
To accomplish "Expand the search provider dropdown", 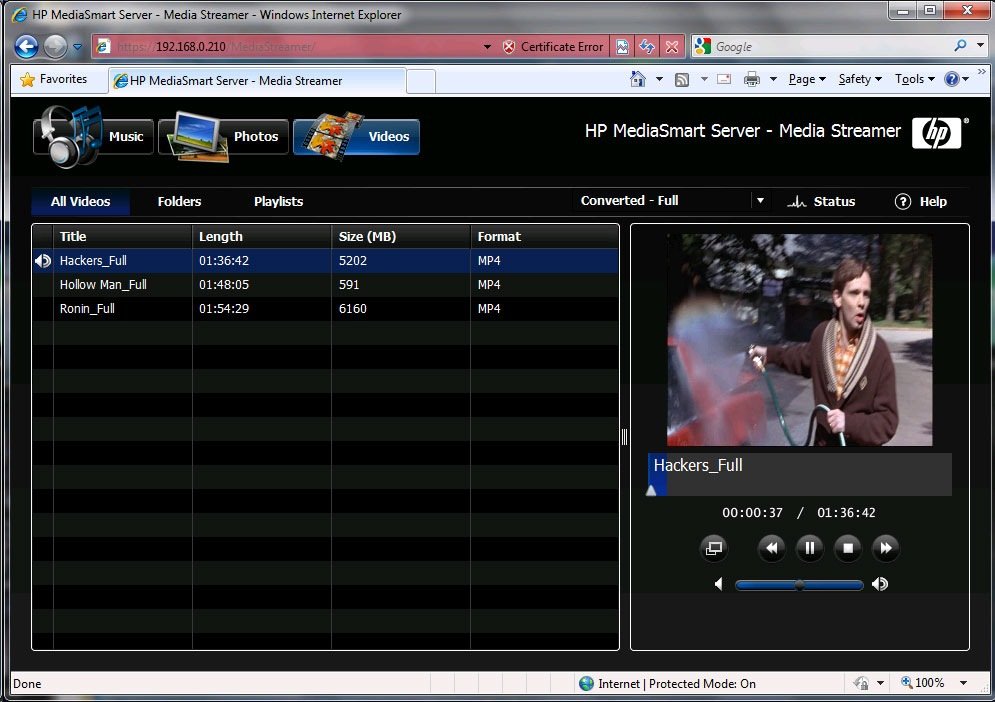I will pos(980,46).
